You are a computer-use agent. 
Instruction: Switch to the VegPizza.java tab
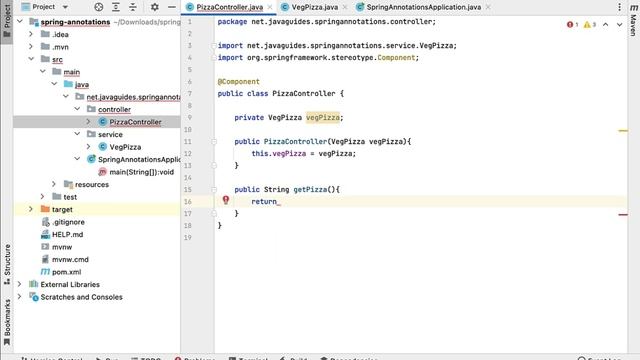coord(315,7)
